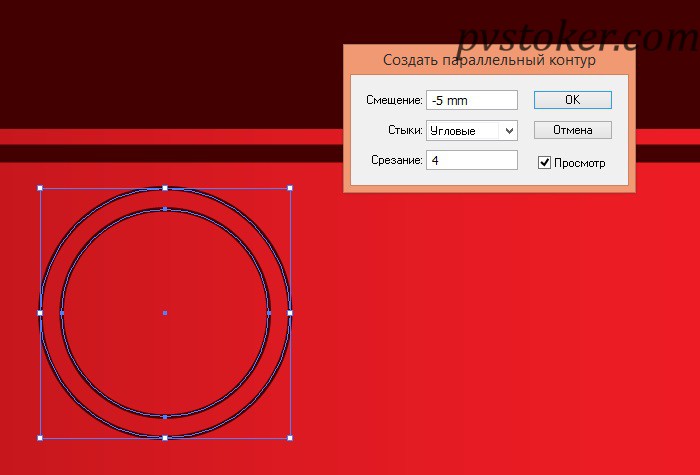
Task: Select the bottom-left bounding box handle
Action: [40, 438]
